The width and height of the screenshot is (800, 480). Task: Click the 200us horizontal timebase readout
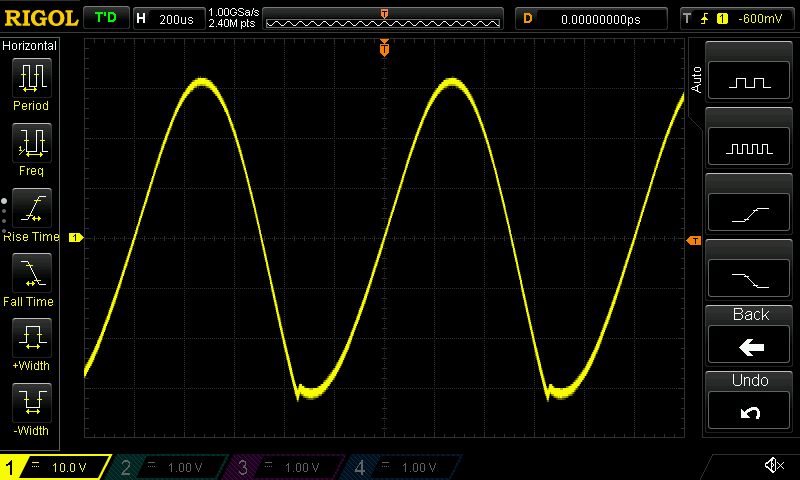(x=176, y=19)
